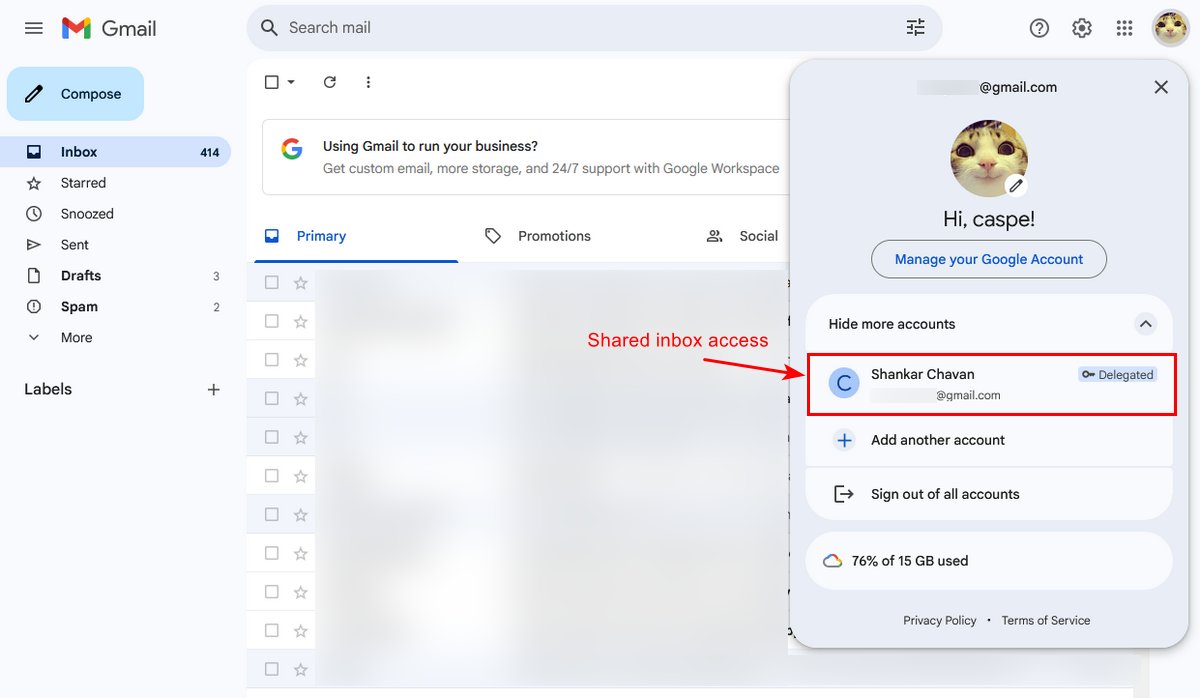Star the first email row

point(300,283)
